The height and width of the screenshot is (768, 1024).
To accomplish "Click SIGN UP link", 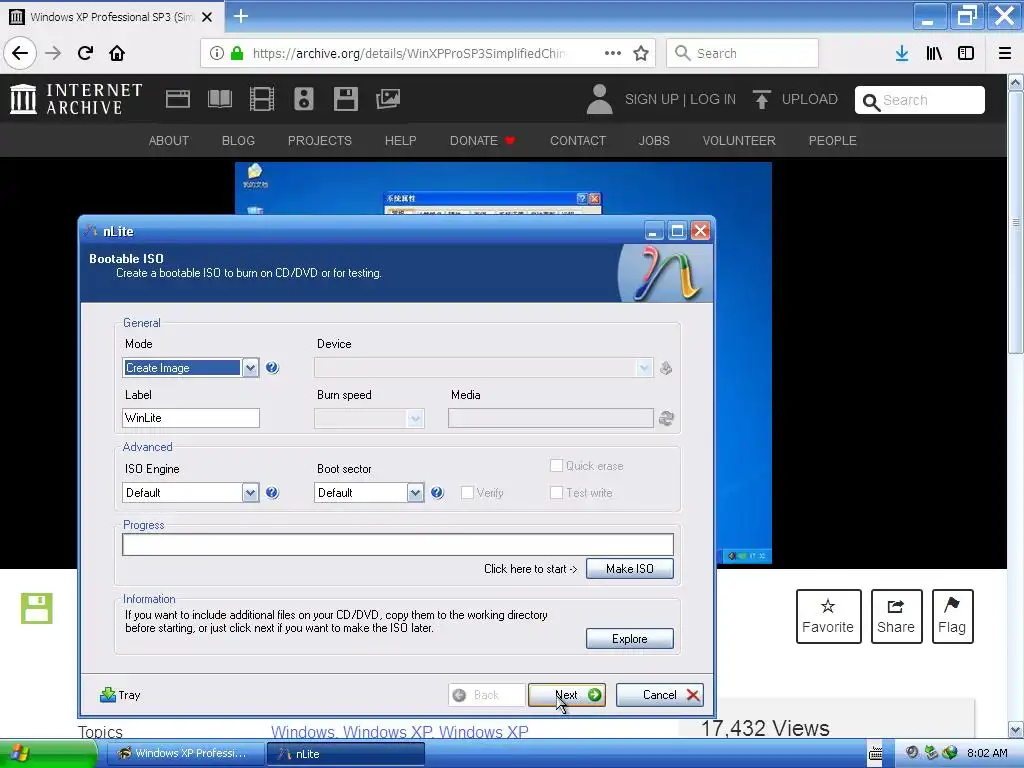I will point(651,99).
